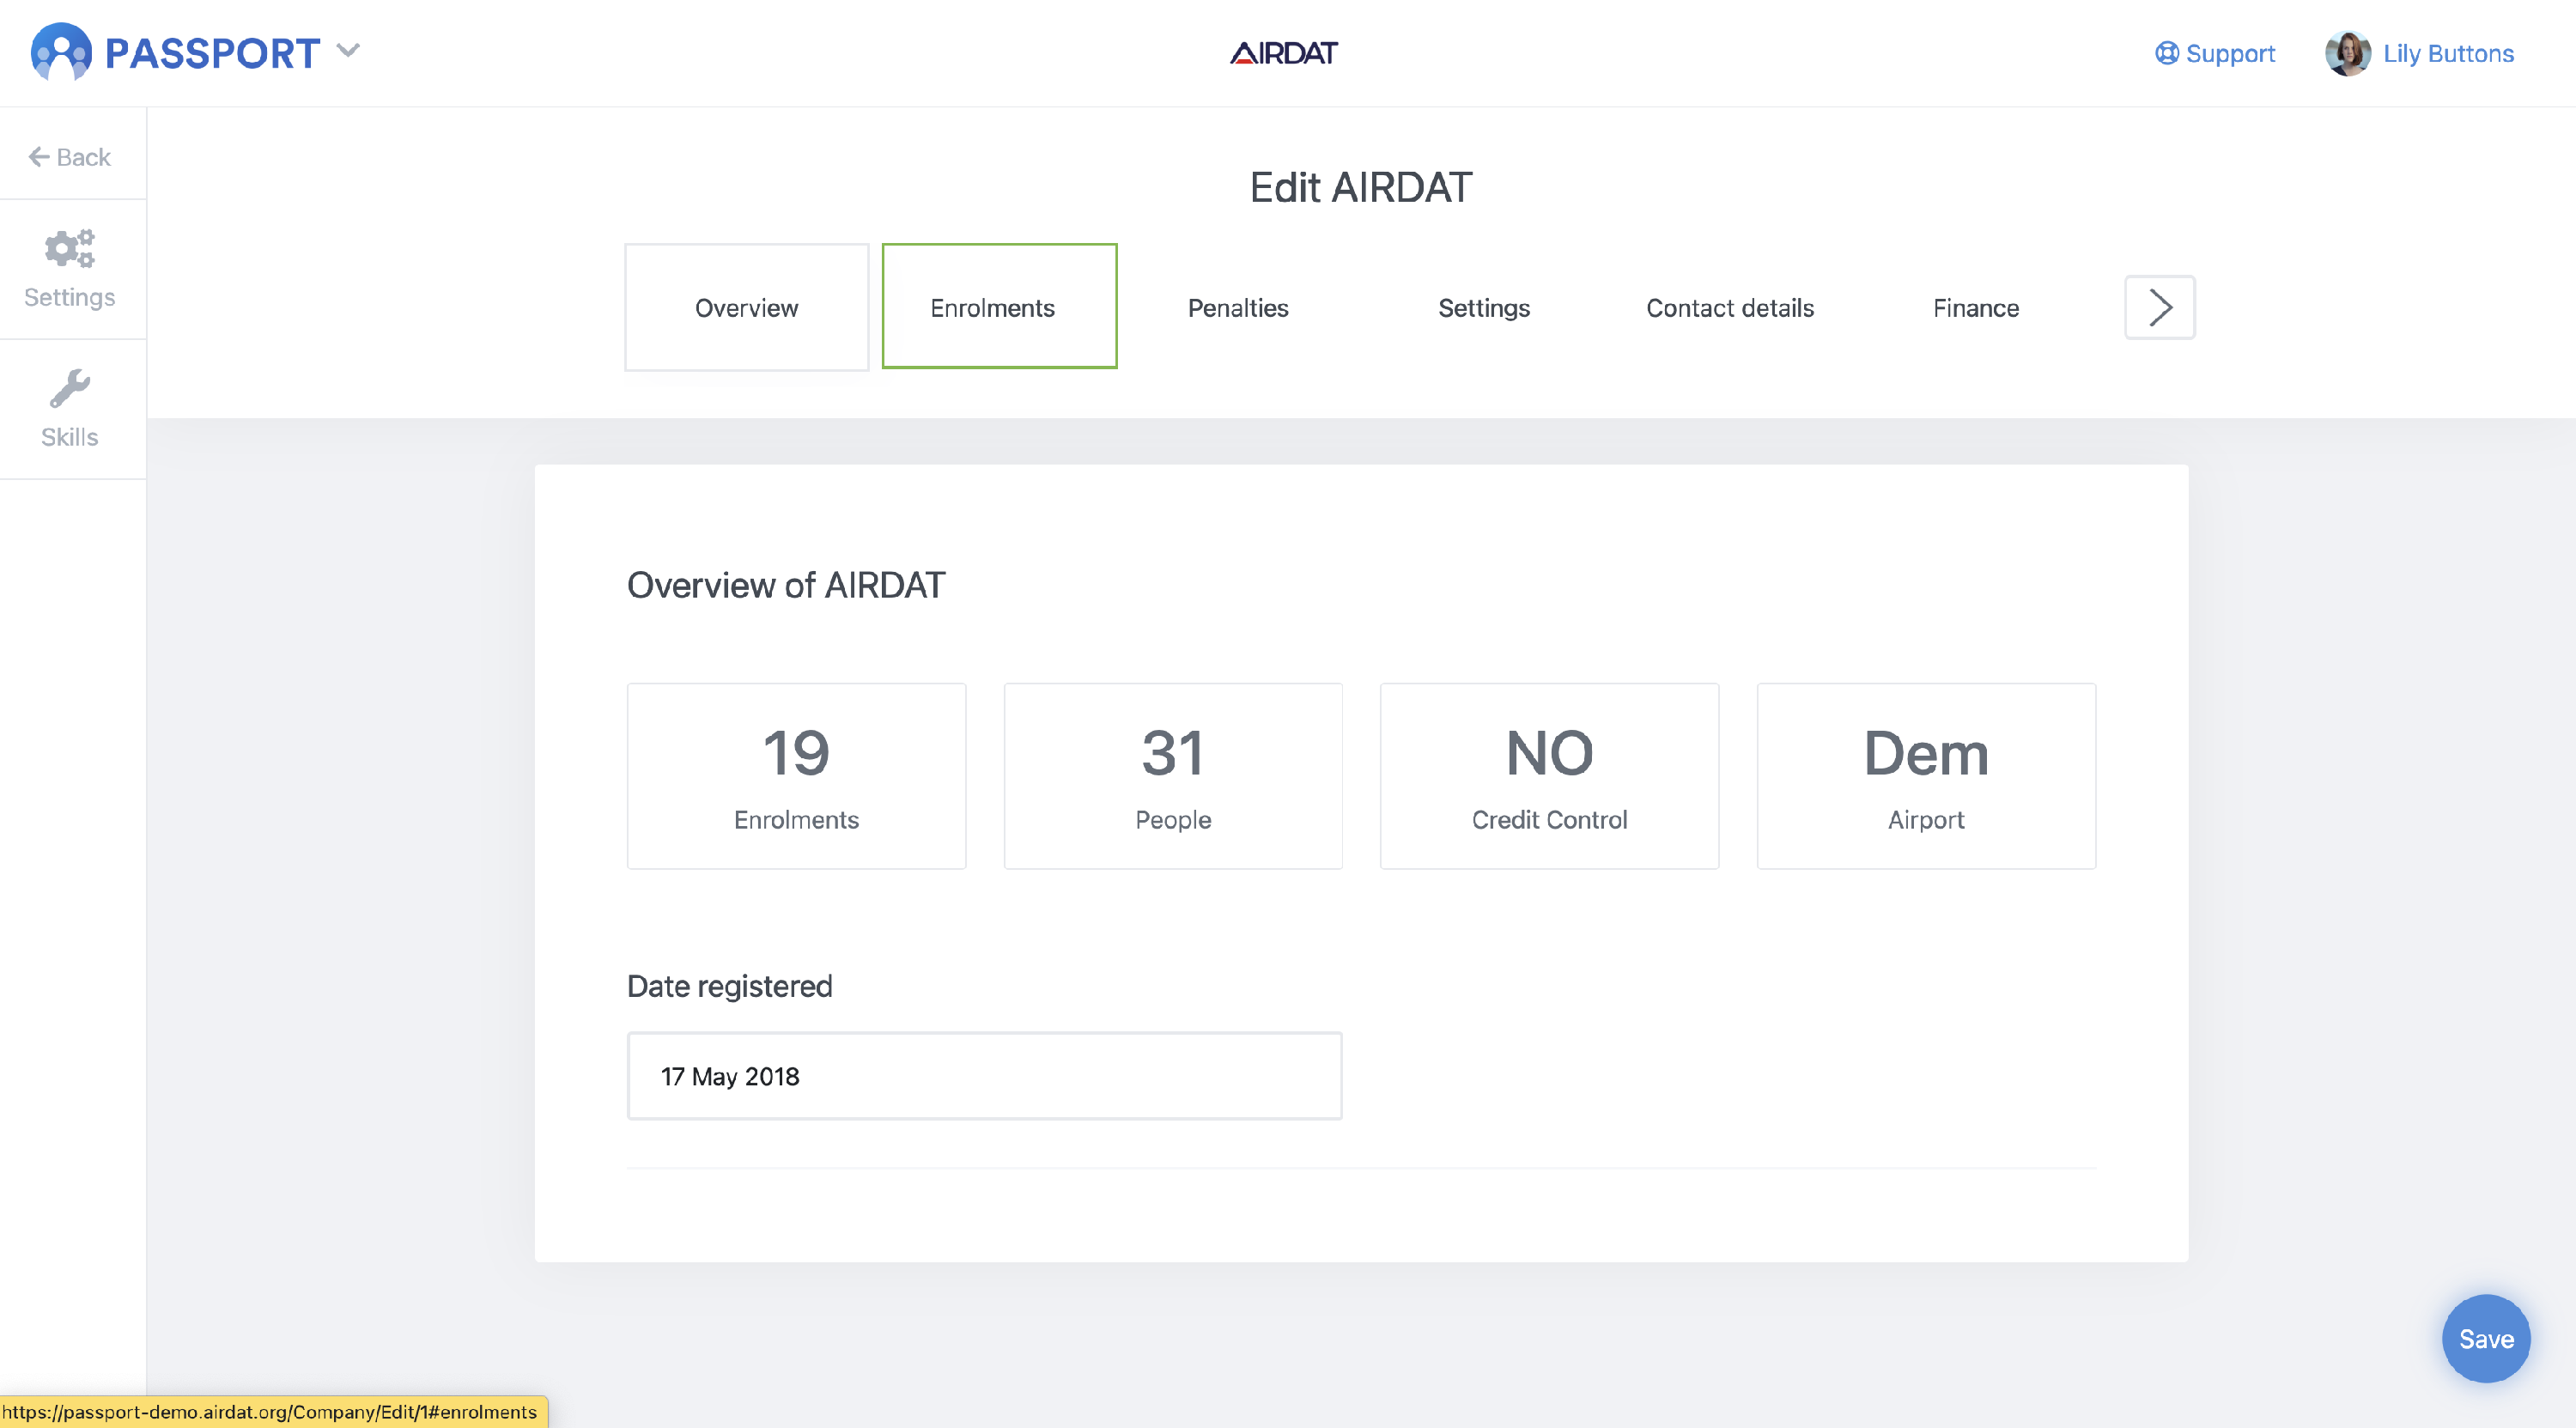Switch to the Penalties tab

click(1237, 308)
